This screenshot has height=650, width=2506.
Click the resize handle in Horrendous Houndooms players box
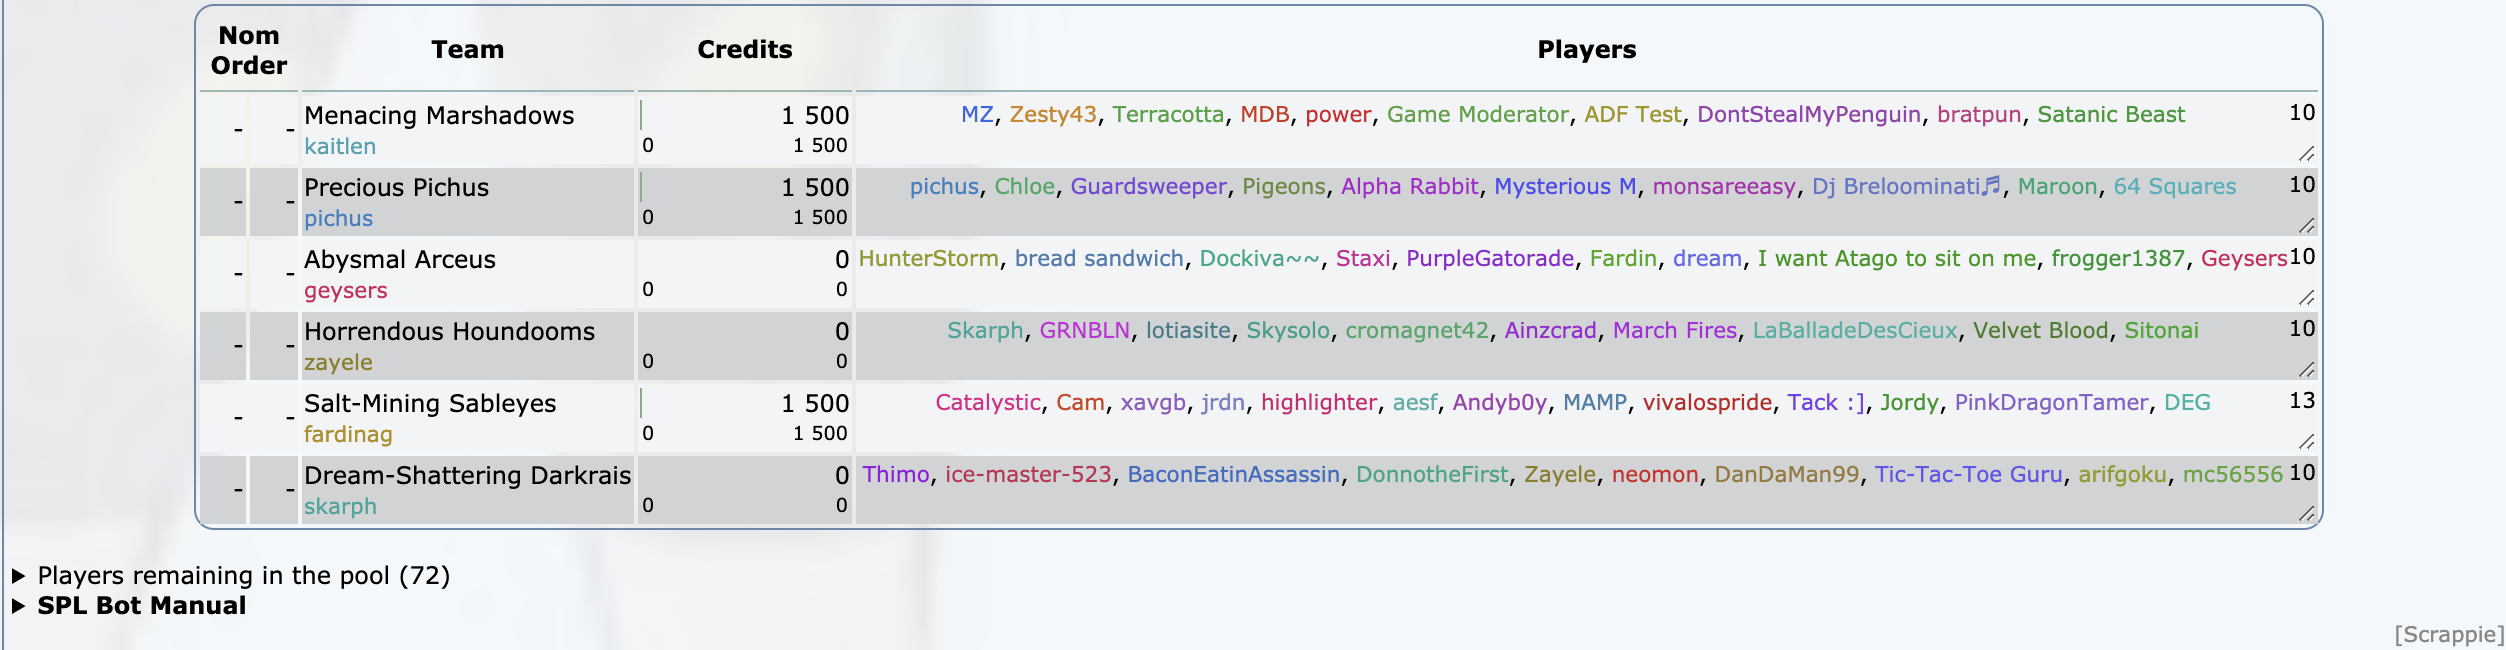click(x=2306, y=370)
